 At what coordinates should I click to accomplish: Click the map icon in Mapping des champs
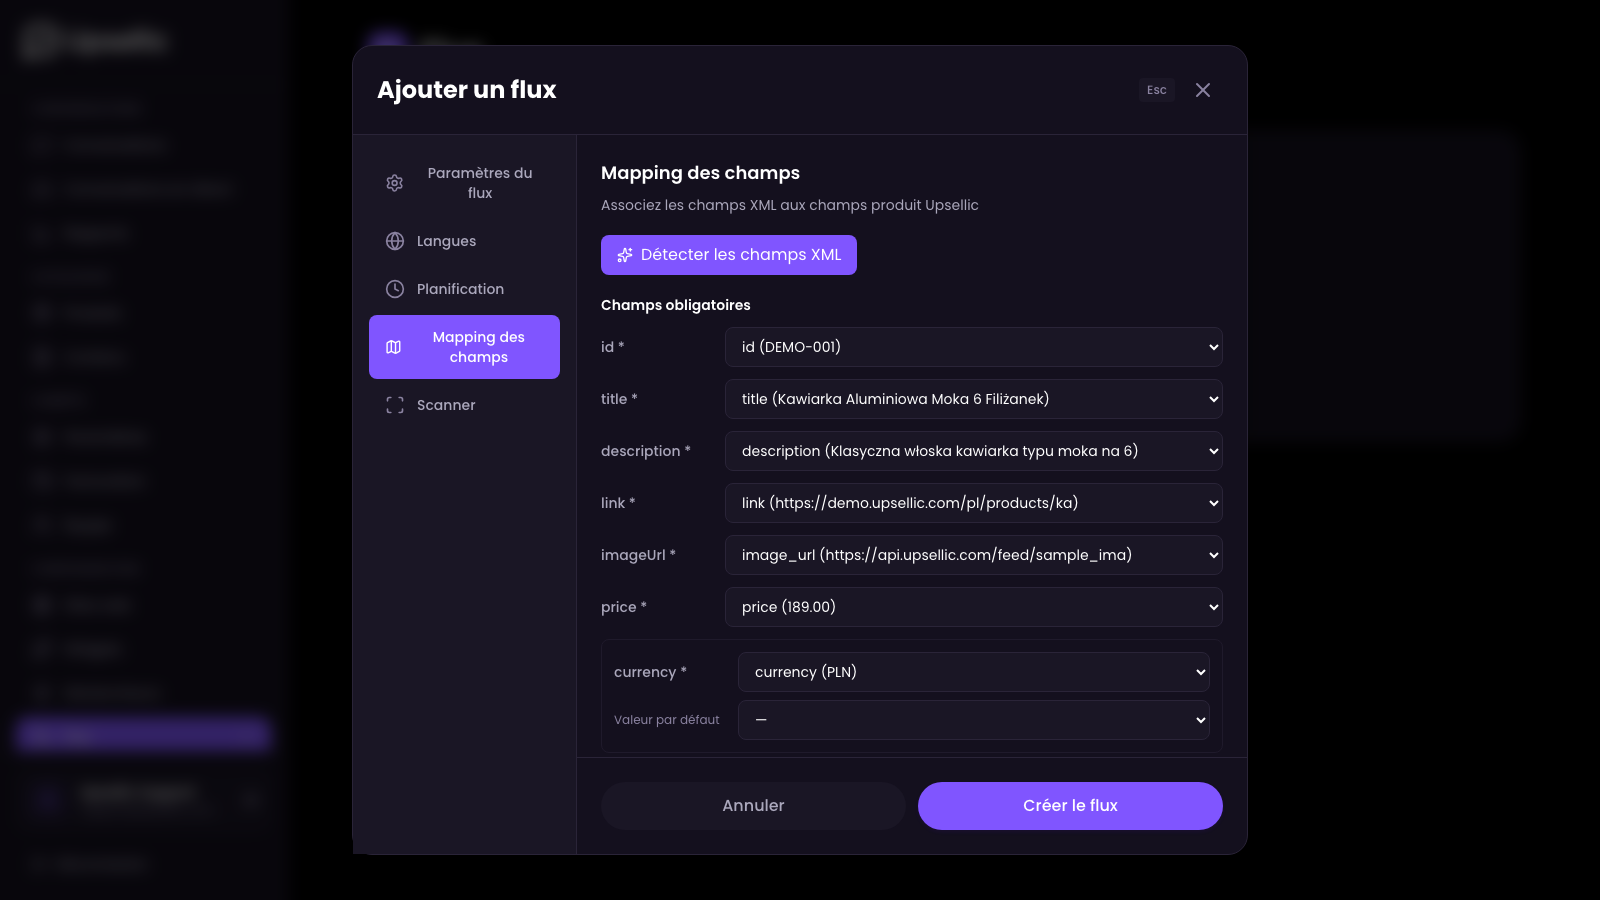coord(394,347)
